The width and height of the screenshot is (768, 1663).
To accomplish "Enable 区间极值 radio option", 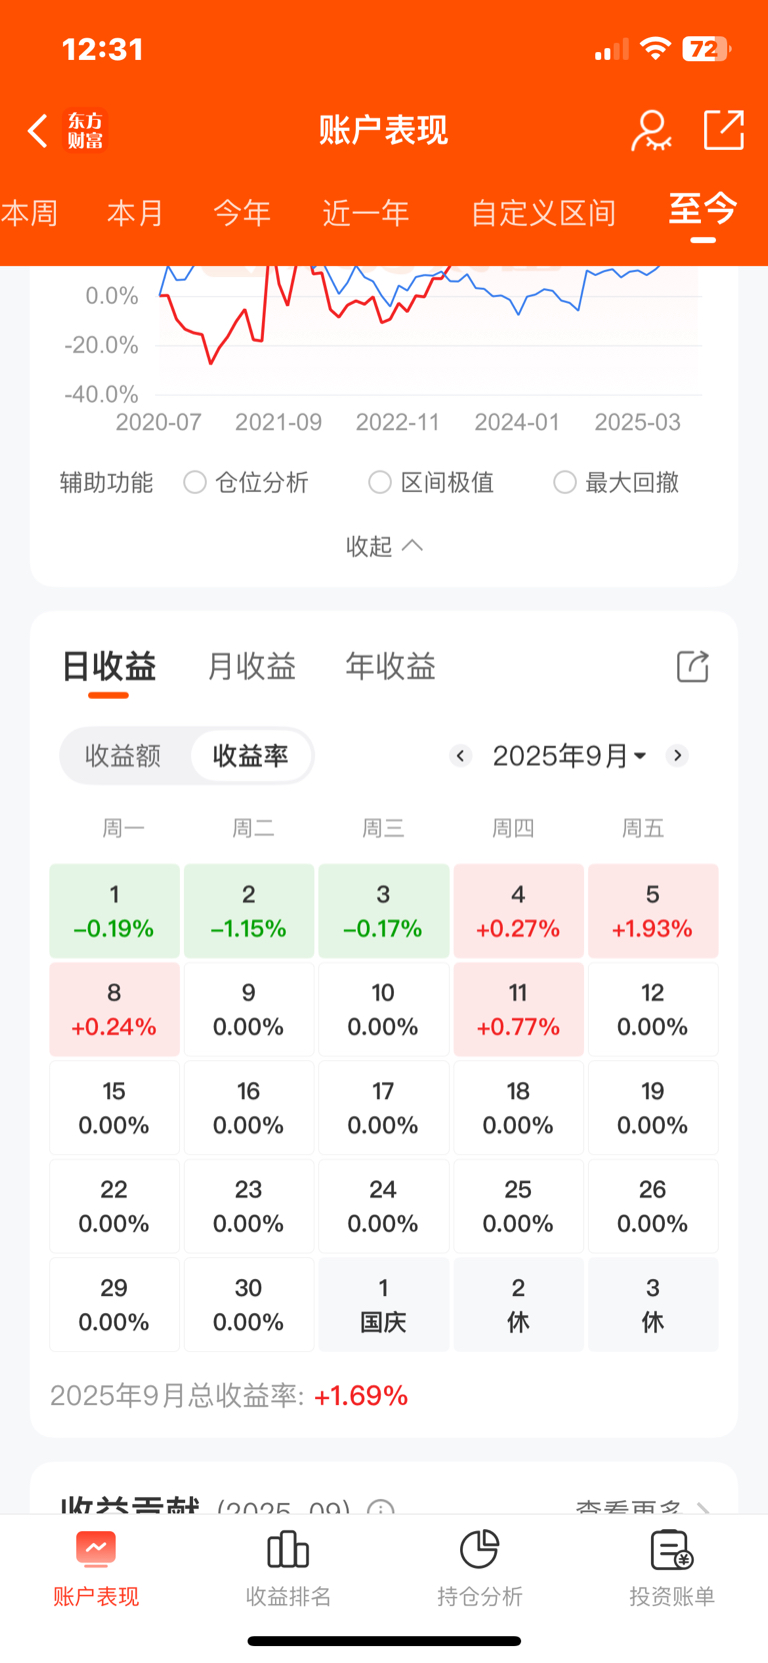I will 380,483.
